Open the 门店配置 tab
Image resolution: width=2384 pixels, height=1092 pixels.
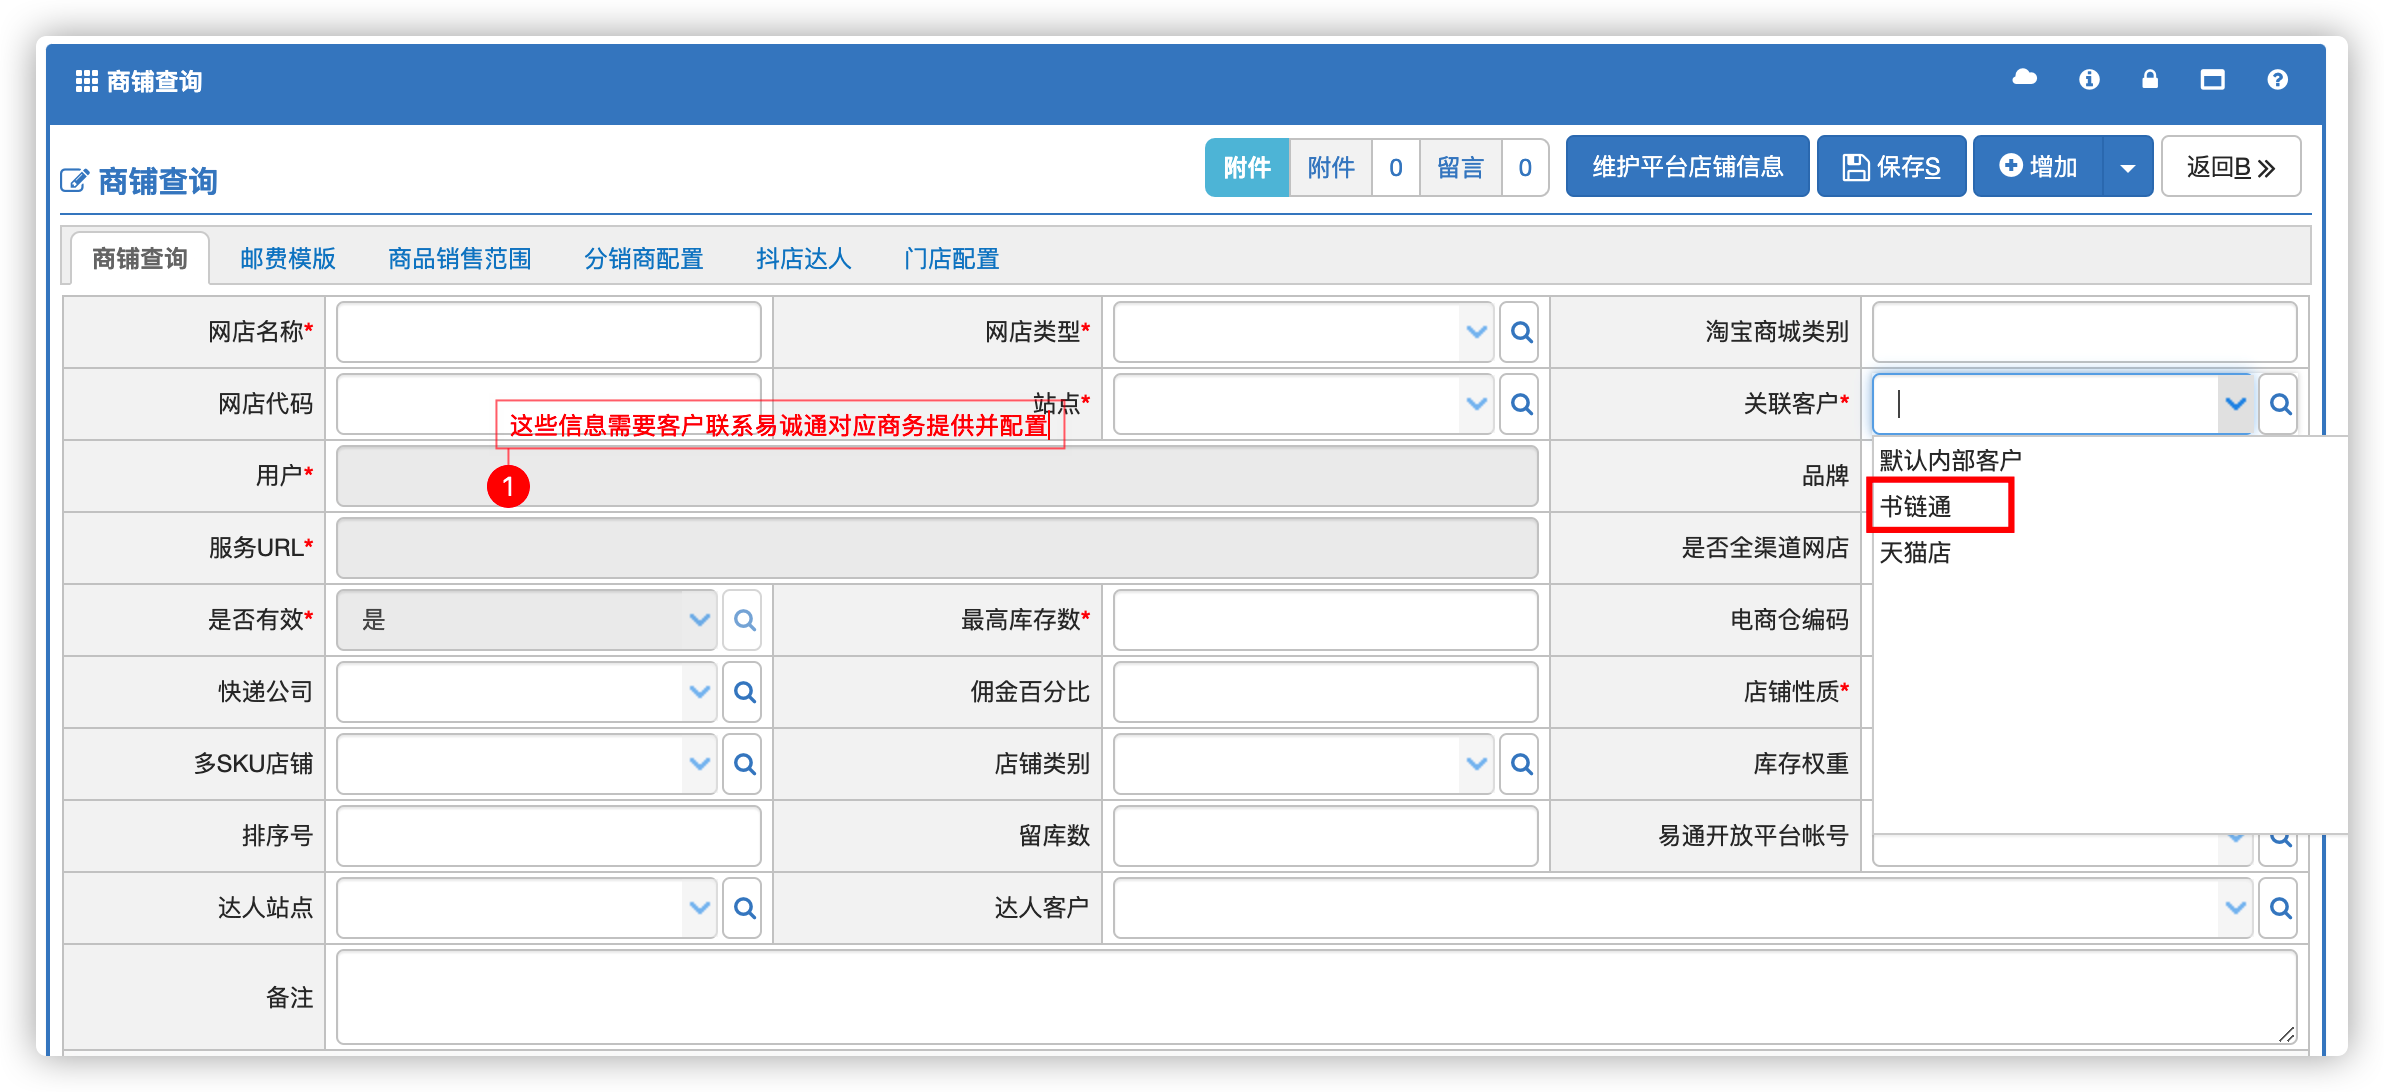coord(951,259)
